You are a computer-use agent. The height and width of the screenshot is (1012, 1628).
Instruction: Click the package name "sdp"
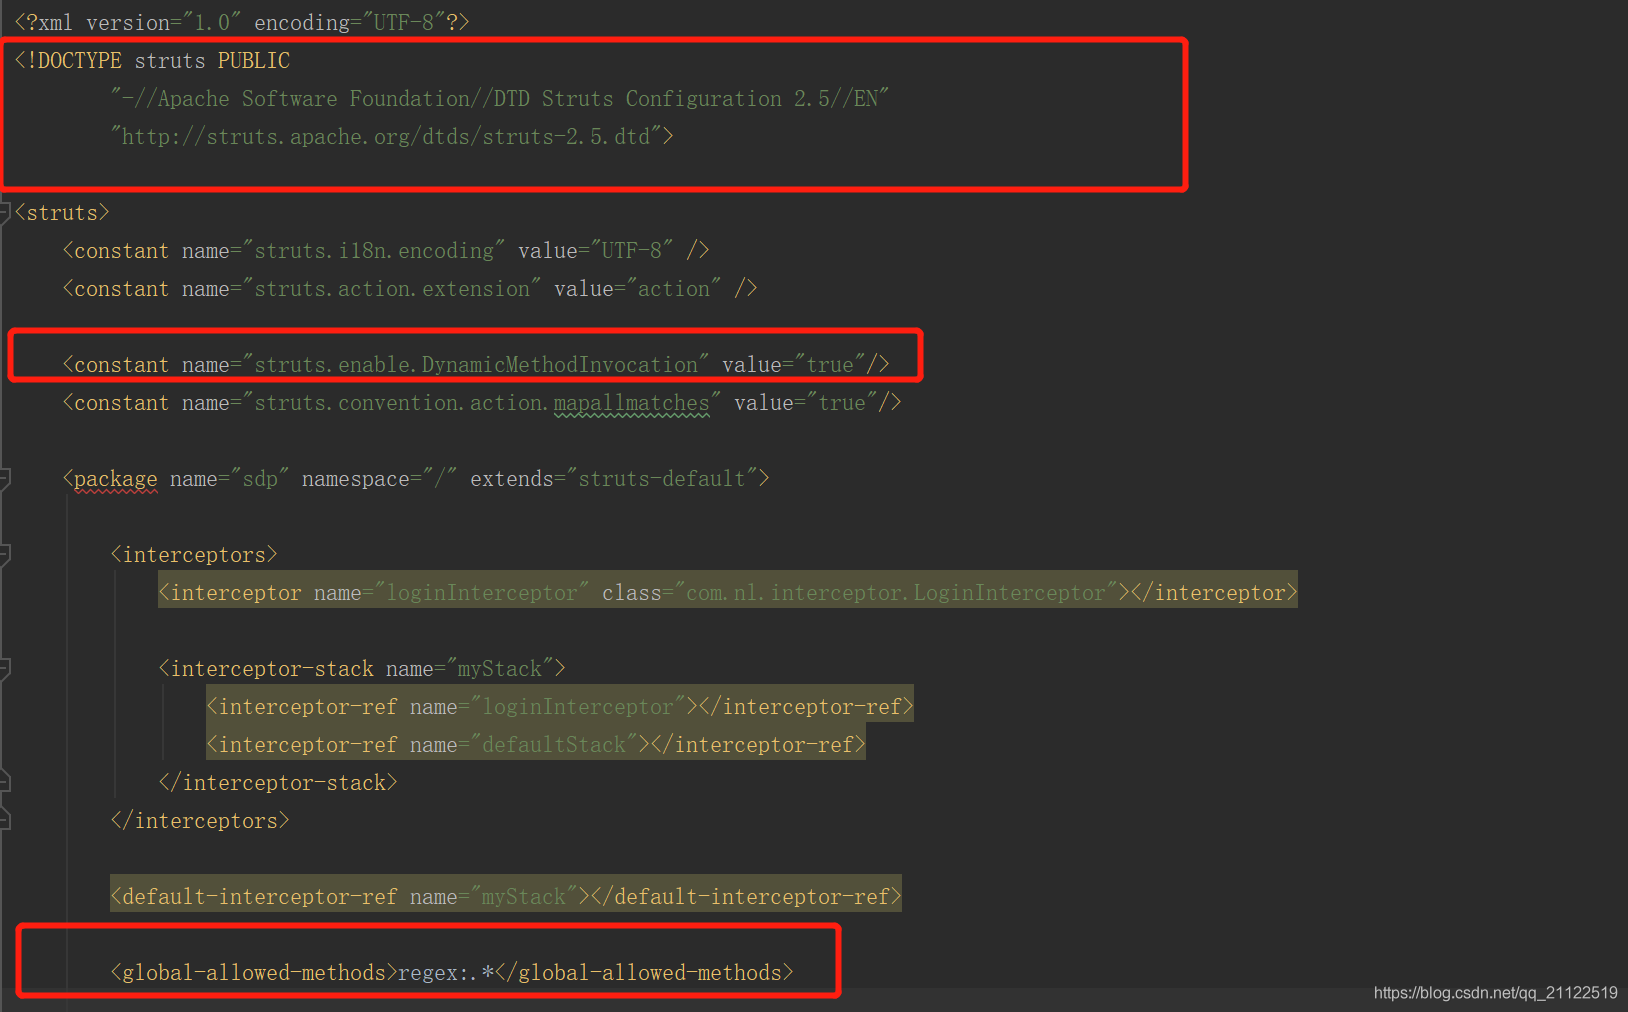click(x=260, y=478)
